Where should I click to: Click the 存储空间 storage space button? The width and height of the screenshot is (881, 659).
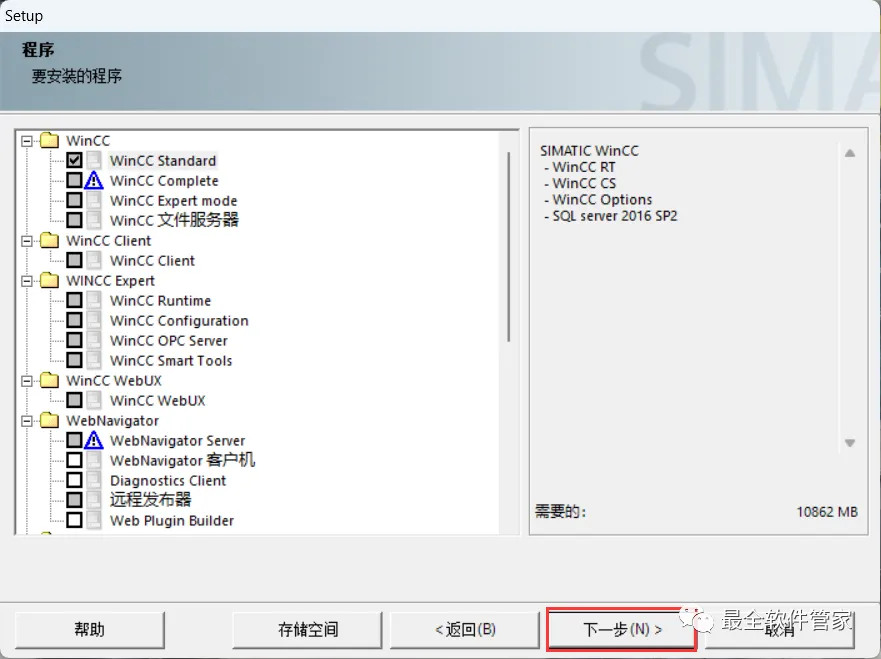(x=307, y=629)
